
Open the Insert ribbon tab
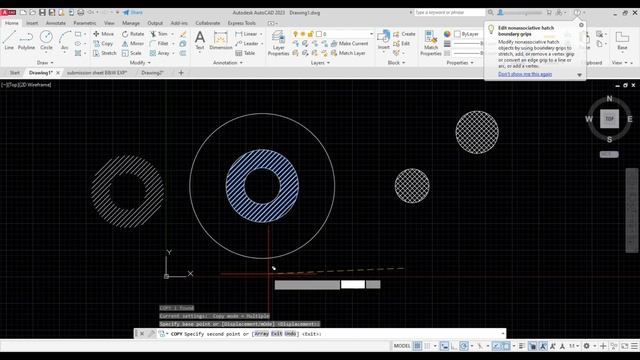point(32,23)
